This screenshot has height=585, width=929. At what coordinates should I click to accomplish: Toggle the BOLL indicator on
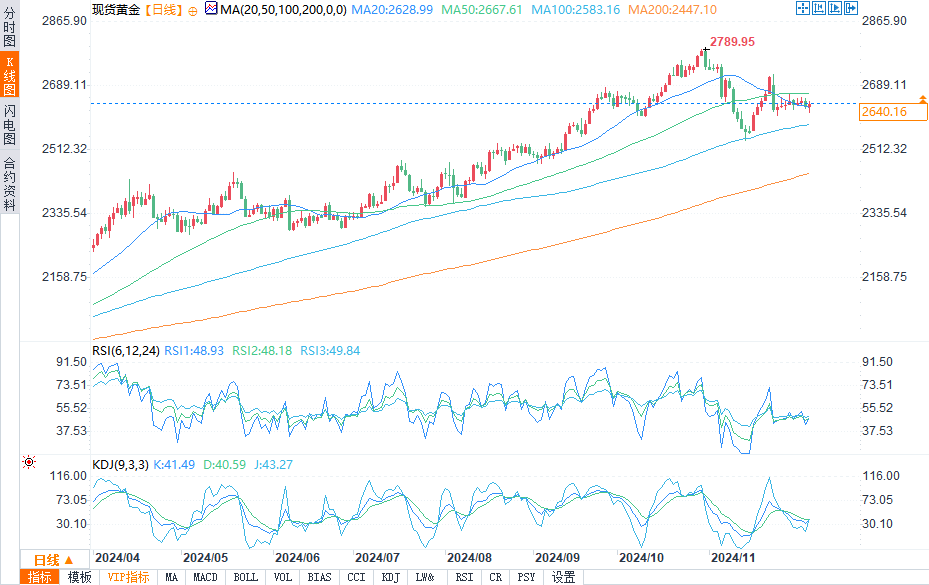click(x=245, y=577)
